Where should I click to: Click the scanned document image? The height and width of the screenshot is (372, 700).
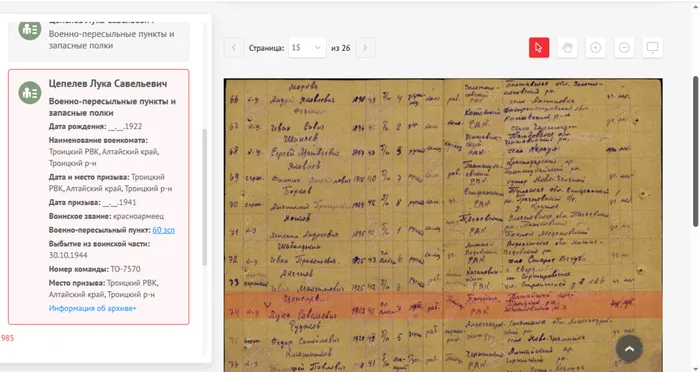click(x=443, y=225)
